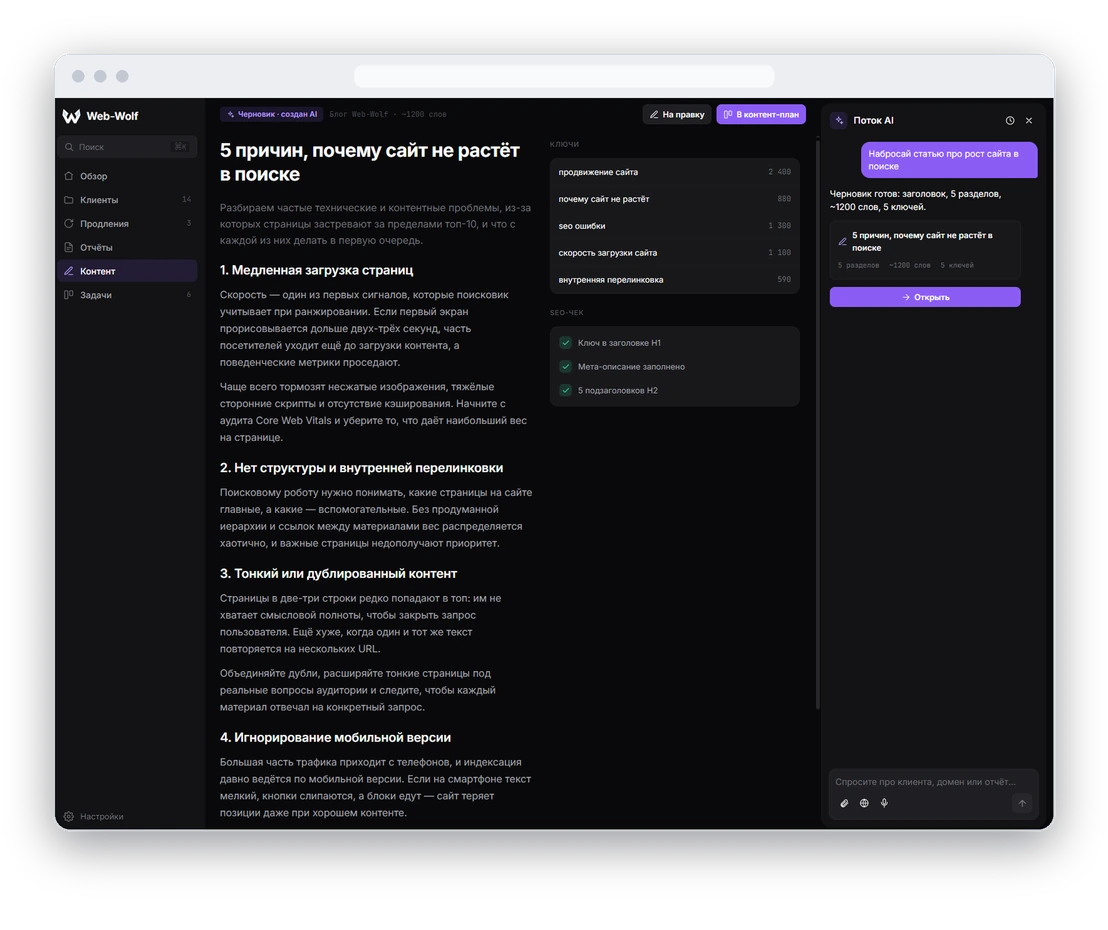Toggle Мета-описание заполнено check
The width and height of the screenshot is (1108, 930).
tap(565, 366)
